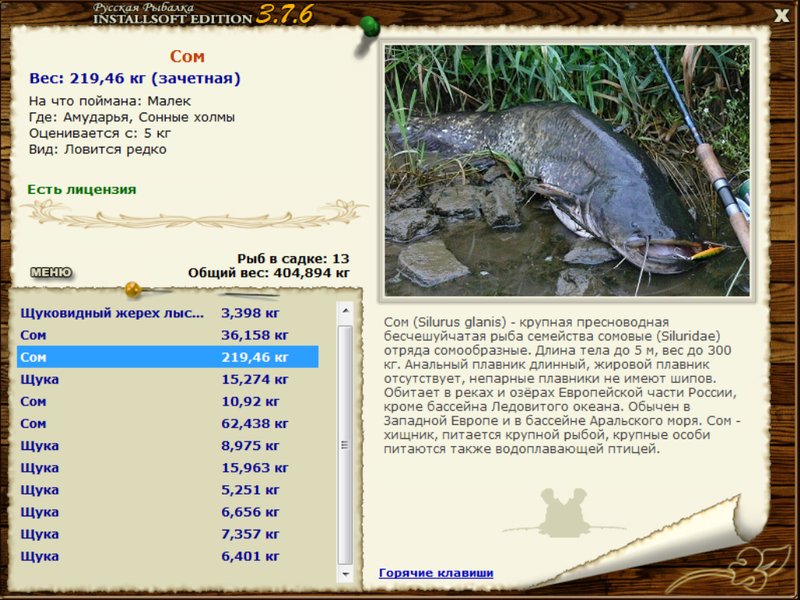Select the Сом 62,438 кг entry
800x600 pixels.
tap(167, 423)
